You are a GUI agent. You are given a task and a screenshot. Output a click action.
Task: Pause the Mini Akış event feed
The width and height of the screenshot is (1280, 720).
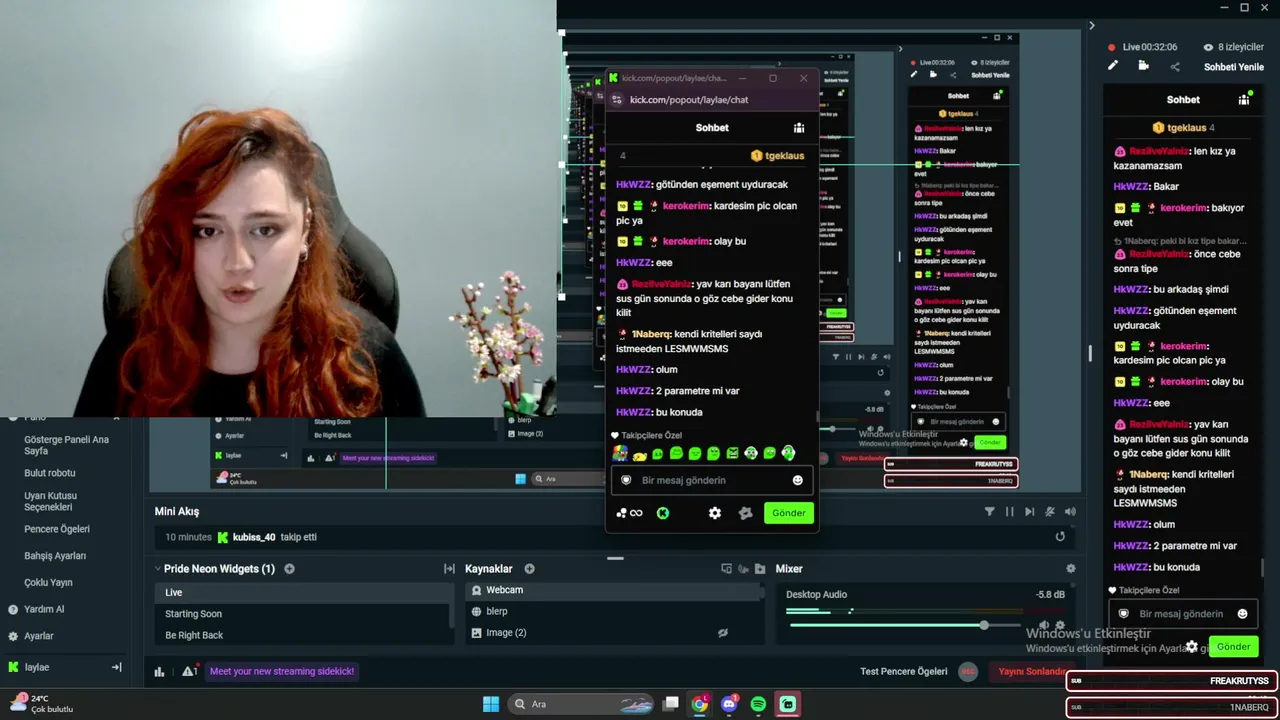coord(1009,511)
